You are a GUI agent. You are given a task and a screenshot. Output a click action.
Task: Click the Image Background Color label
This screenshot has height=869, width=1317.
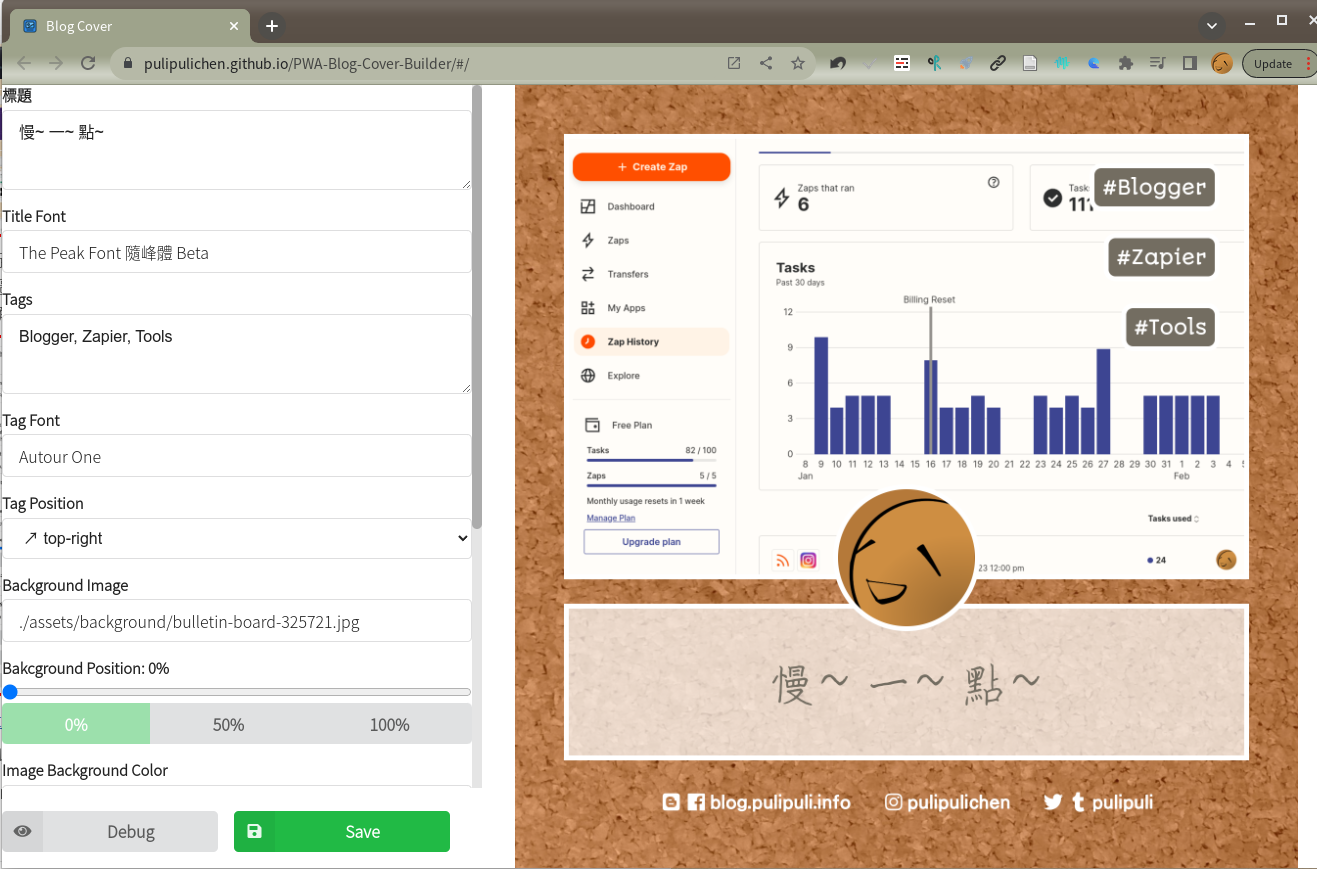coord(85,770)
